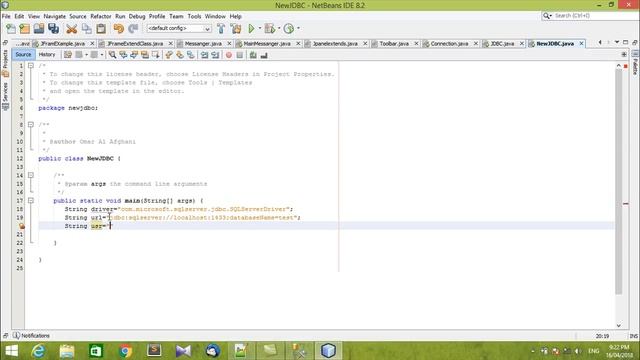Toggle the Highlight Search icon
The width and height of the screenshot is (640, 360).
[x=144, y=55]
